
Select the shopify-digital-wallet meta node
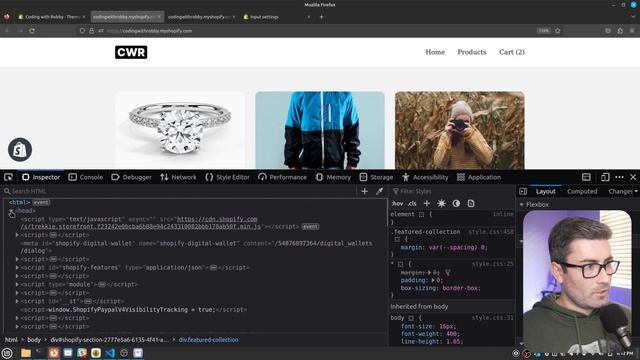(196, 247)
